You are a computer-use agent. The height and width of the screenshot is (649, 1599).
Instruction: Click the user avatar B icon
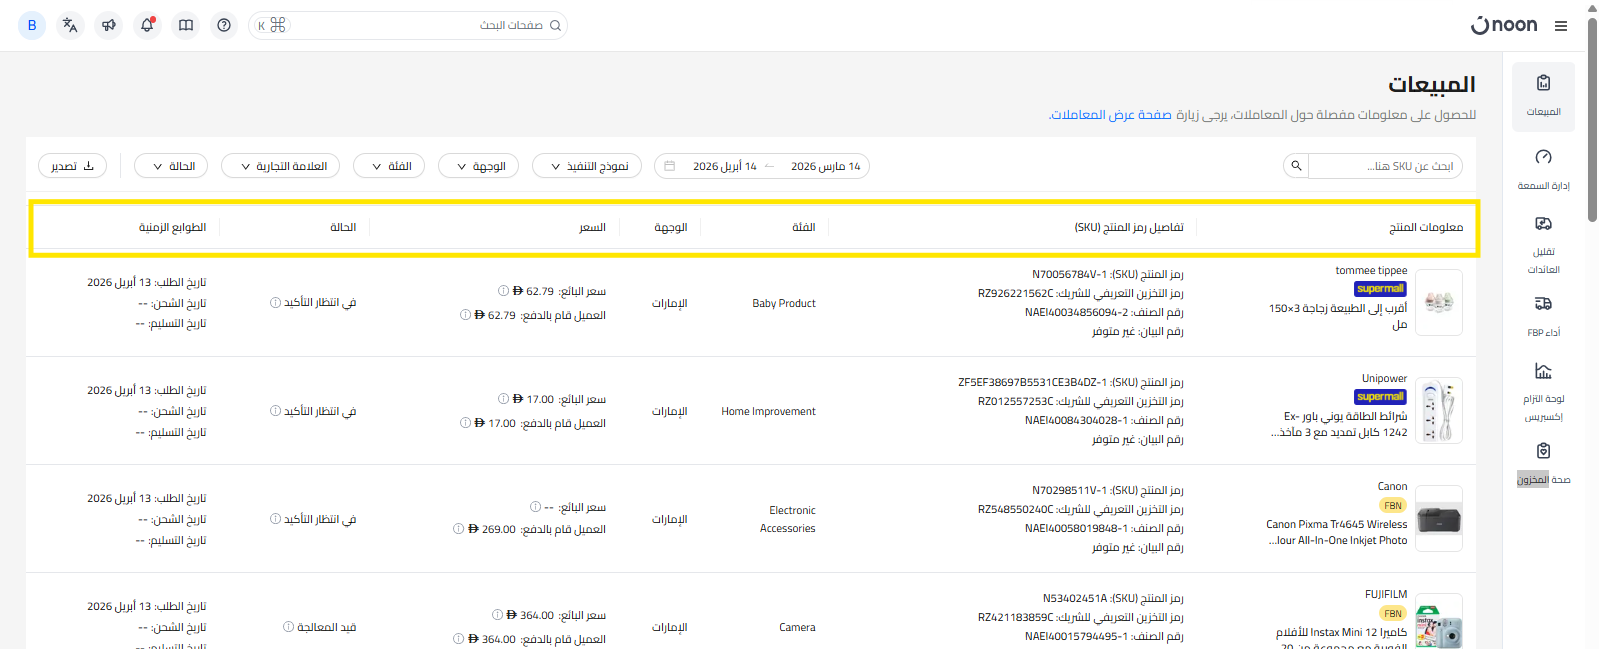32,25
